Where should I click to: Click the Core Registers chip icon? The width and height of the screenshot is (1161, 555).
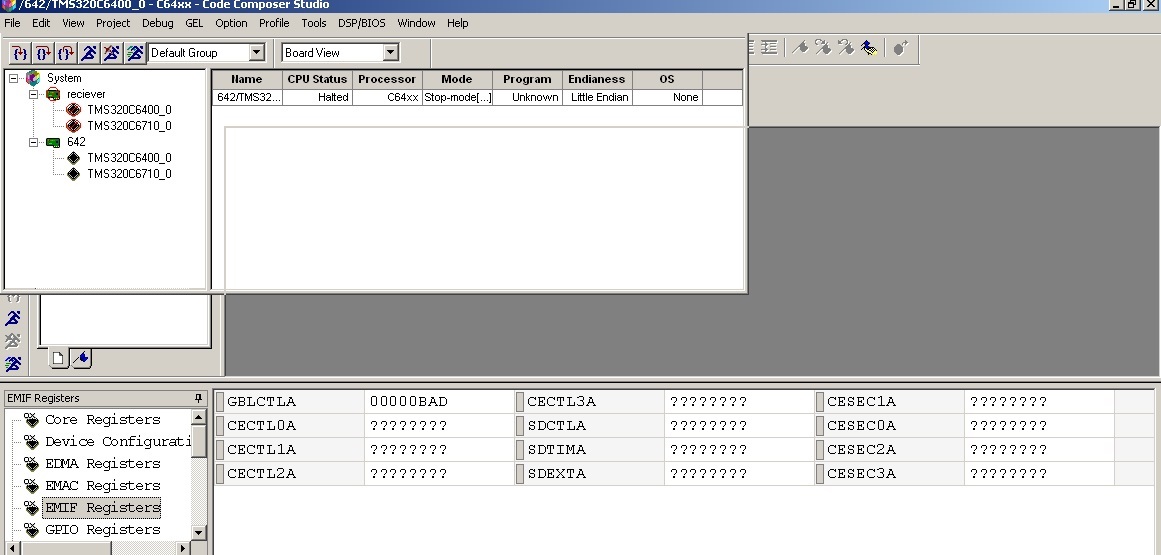31,420
